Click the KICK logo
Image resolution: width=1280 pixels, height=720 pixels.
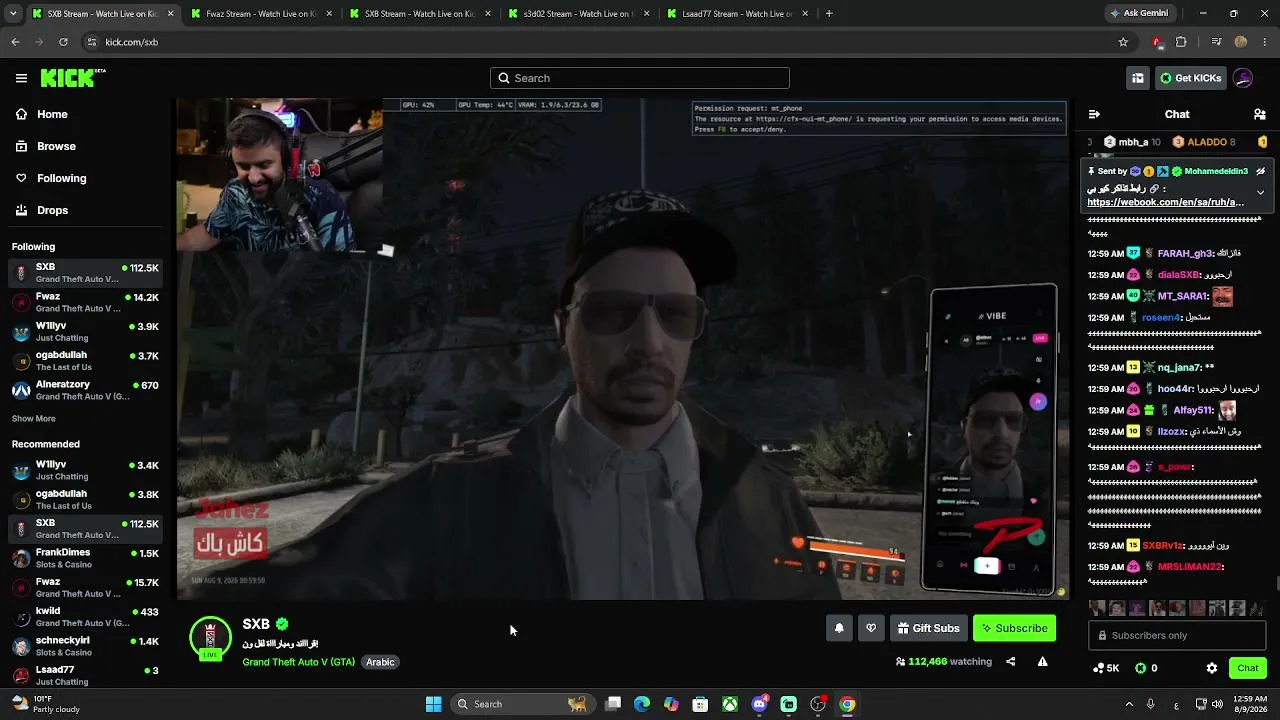click(73, 78)
